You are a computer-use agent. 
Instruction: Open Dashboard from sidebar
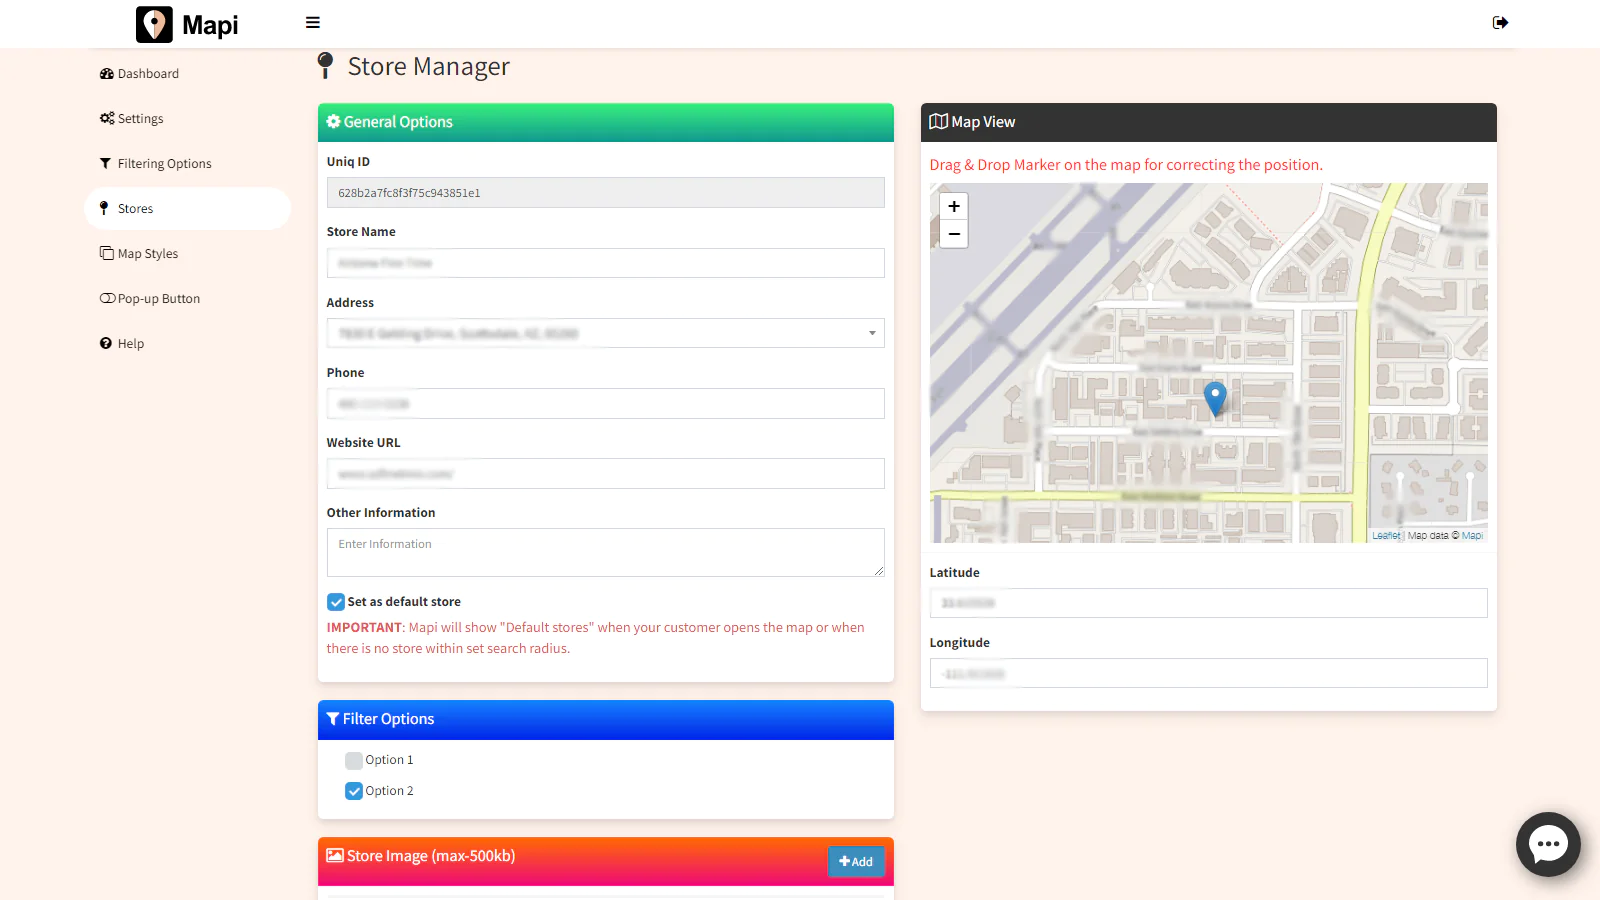point(139,74)
